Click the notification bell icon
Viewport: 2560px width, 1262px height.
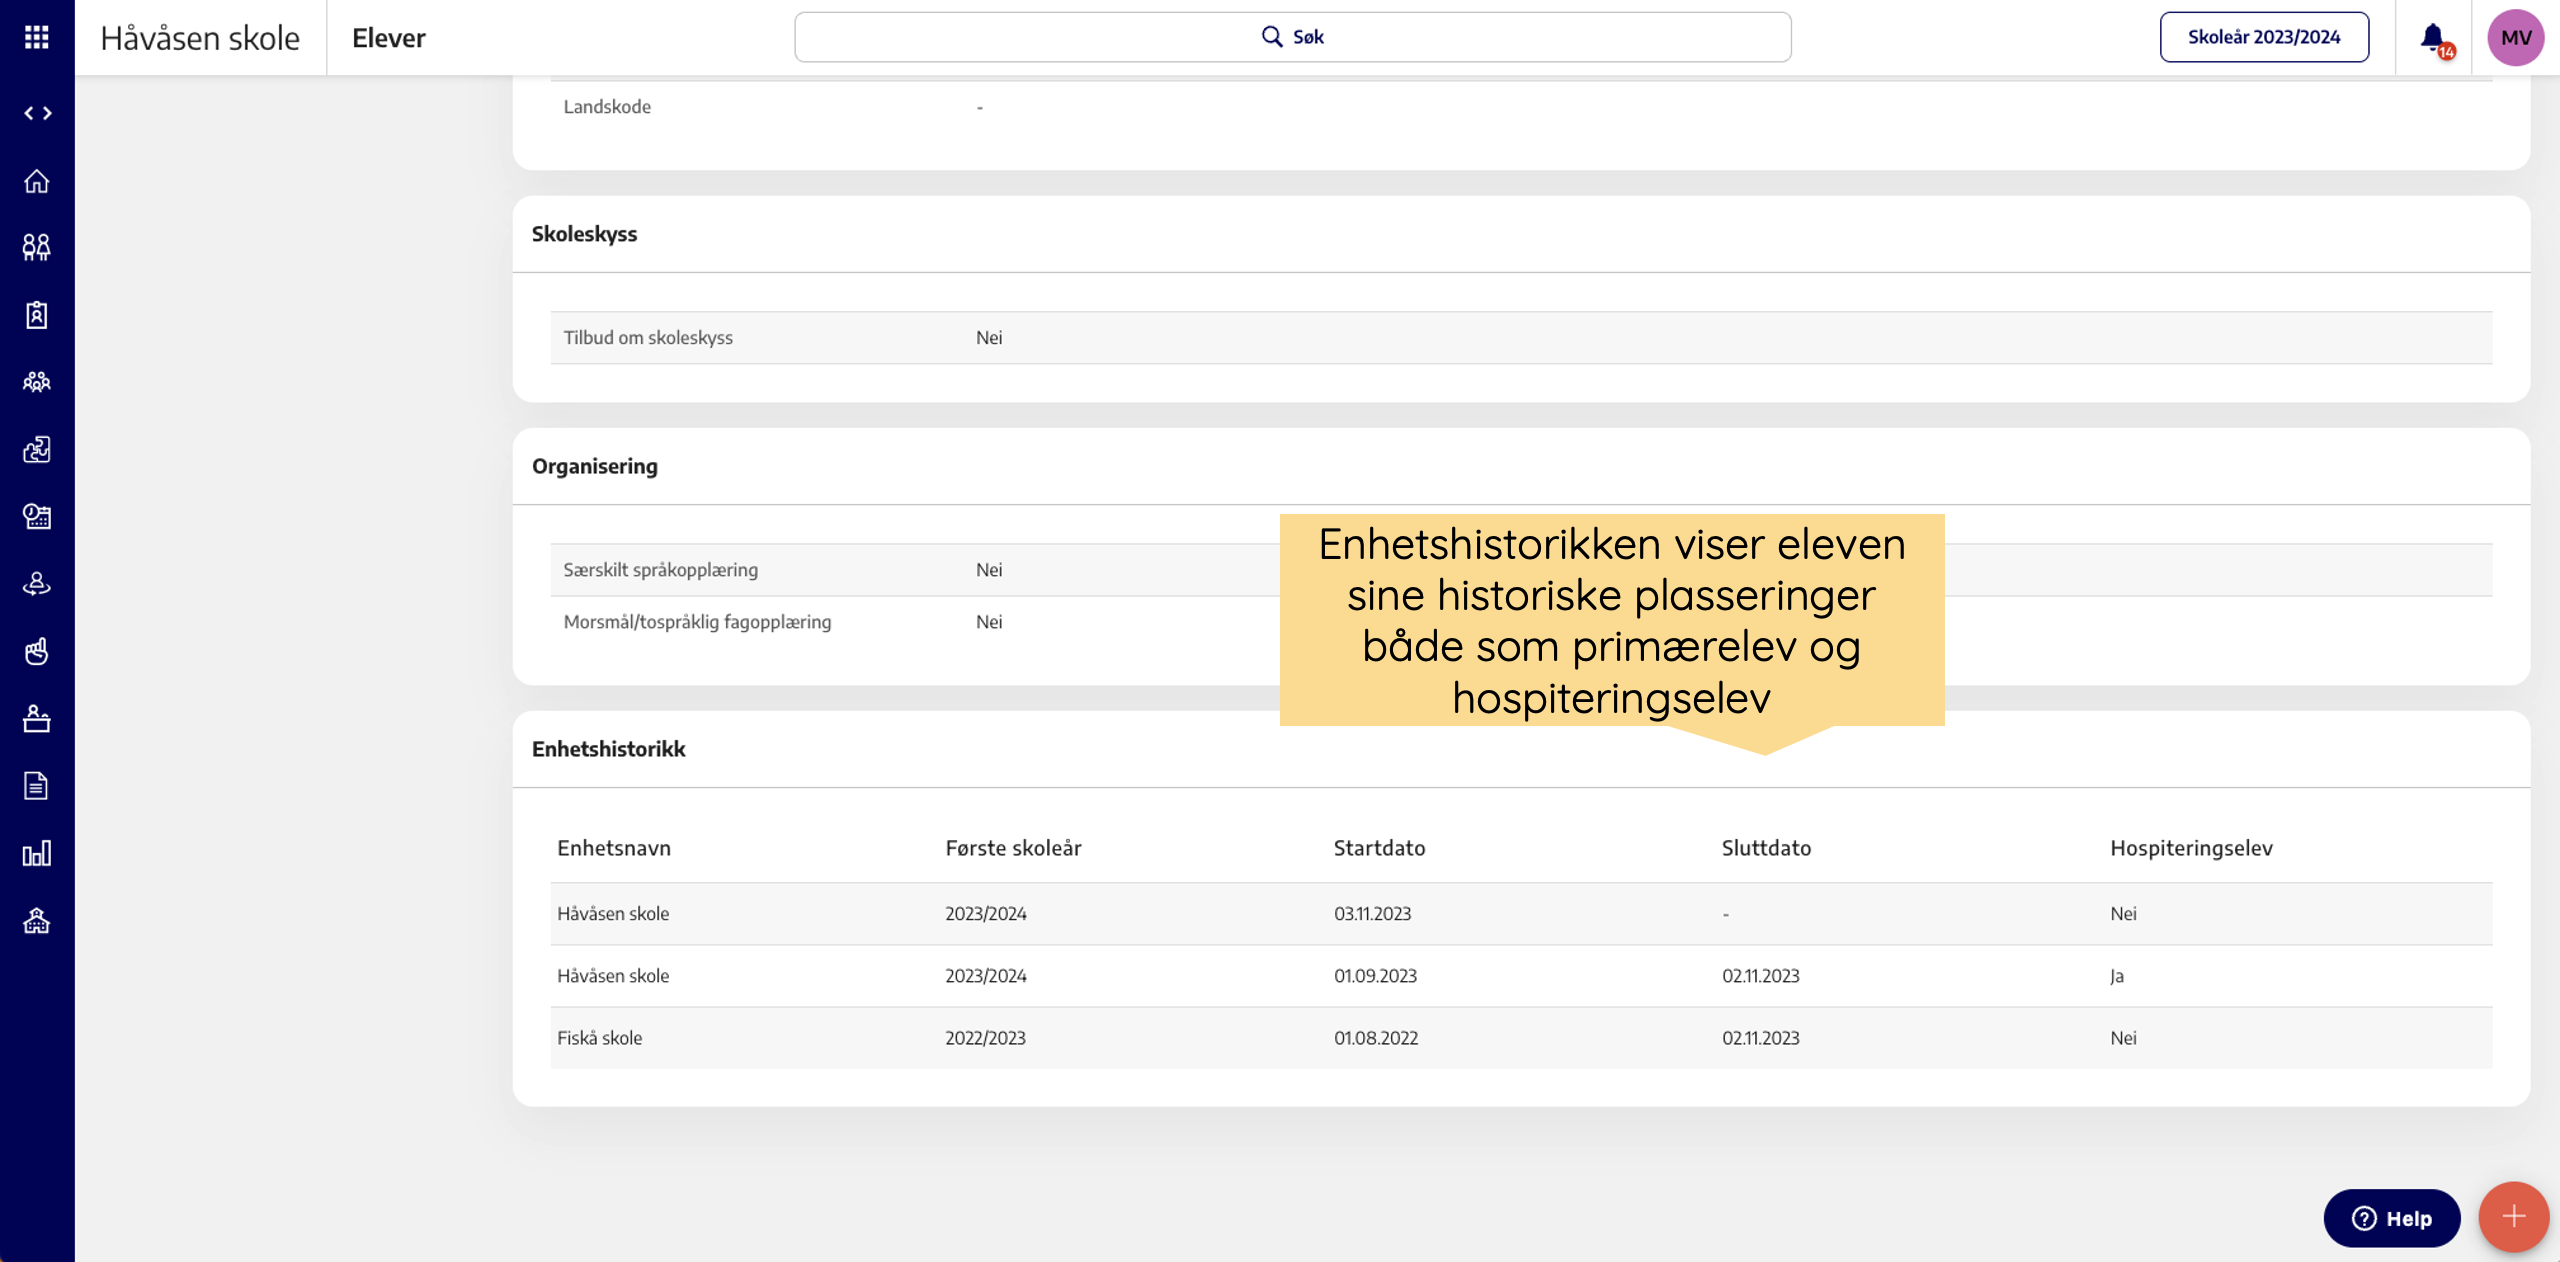point(2434,38)
